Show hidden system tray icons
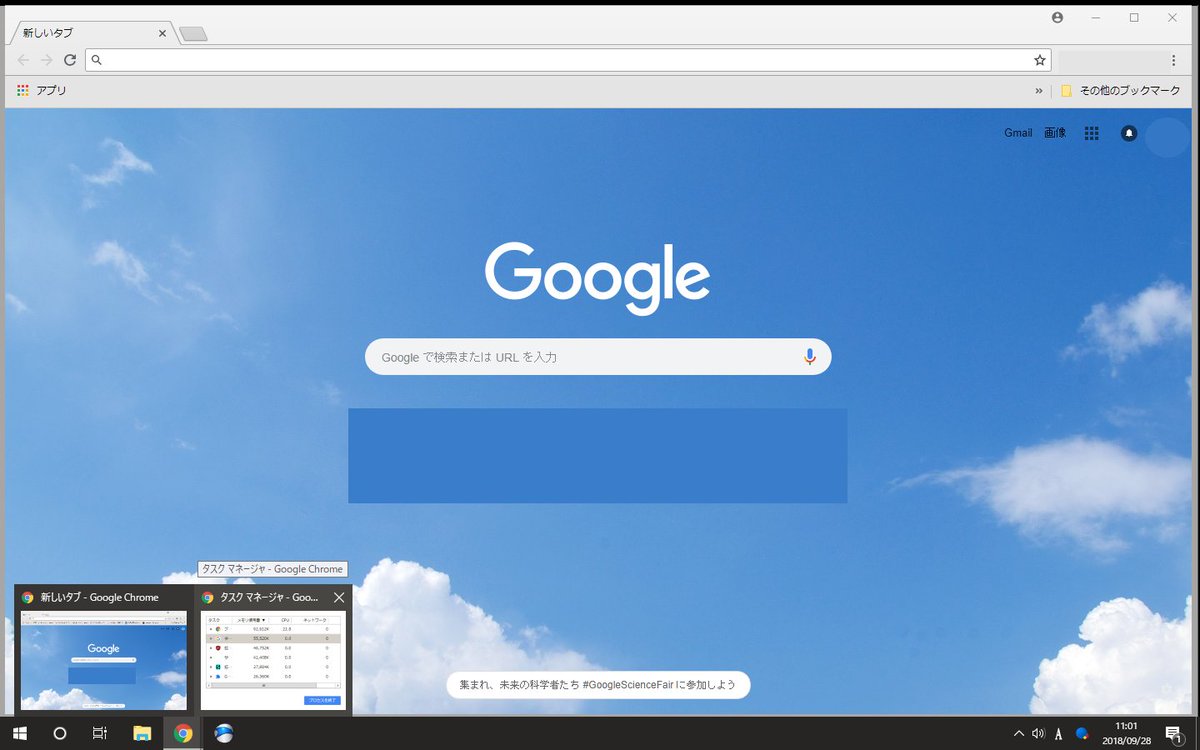The image size is (1200, 750). [1019, 733]
